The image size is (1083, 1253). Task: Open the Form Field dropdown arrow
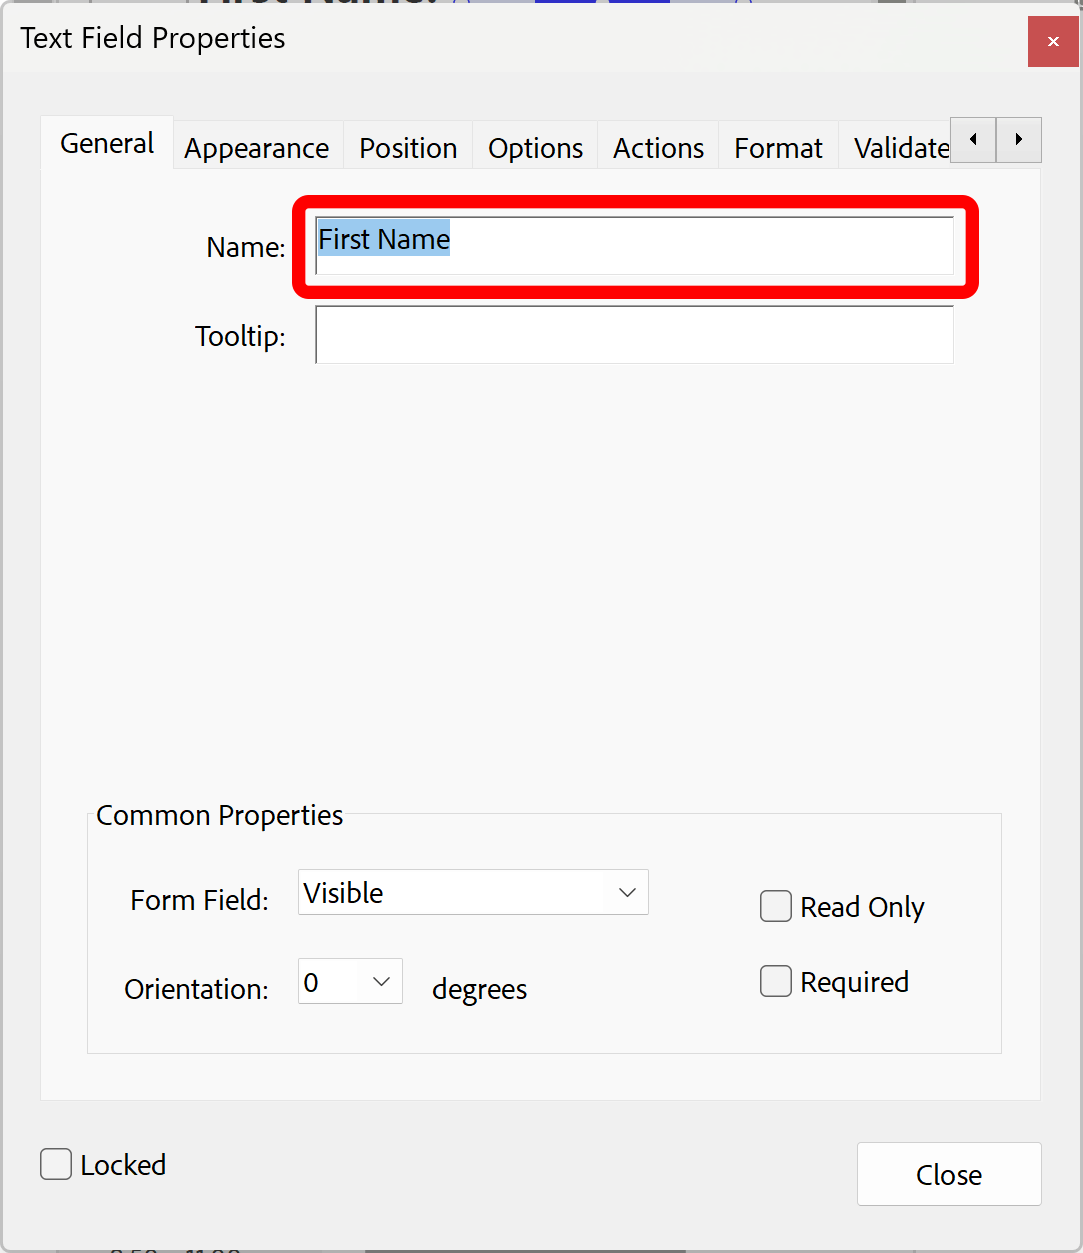[628, 892]
